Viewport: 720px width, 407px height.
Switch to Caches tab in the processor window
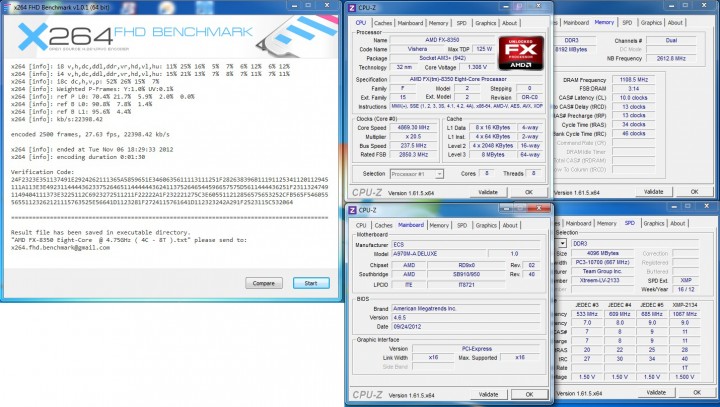(382, 23)
